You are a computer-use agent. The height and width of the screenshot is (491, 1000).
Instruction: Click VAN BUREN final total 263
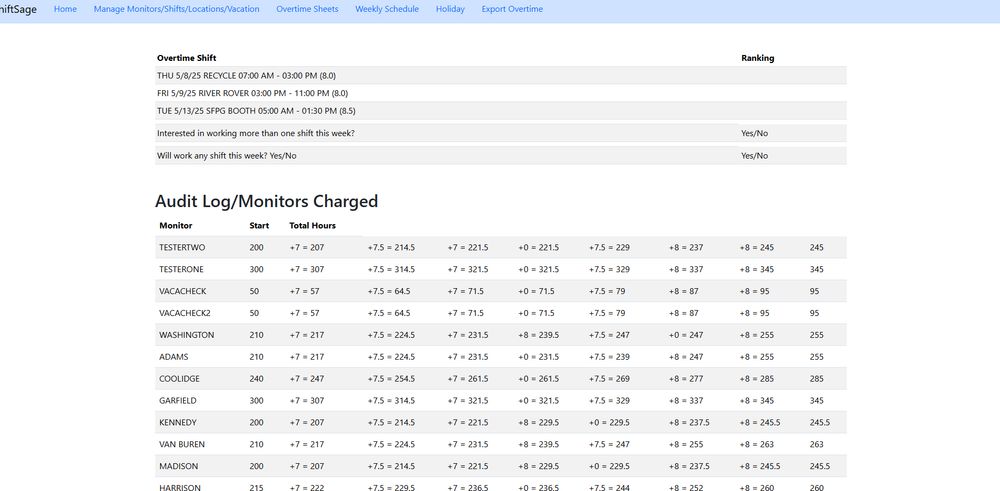[x=817, y=444]
